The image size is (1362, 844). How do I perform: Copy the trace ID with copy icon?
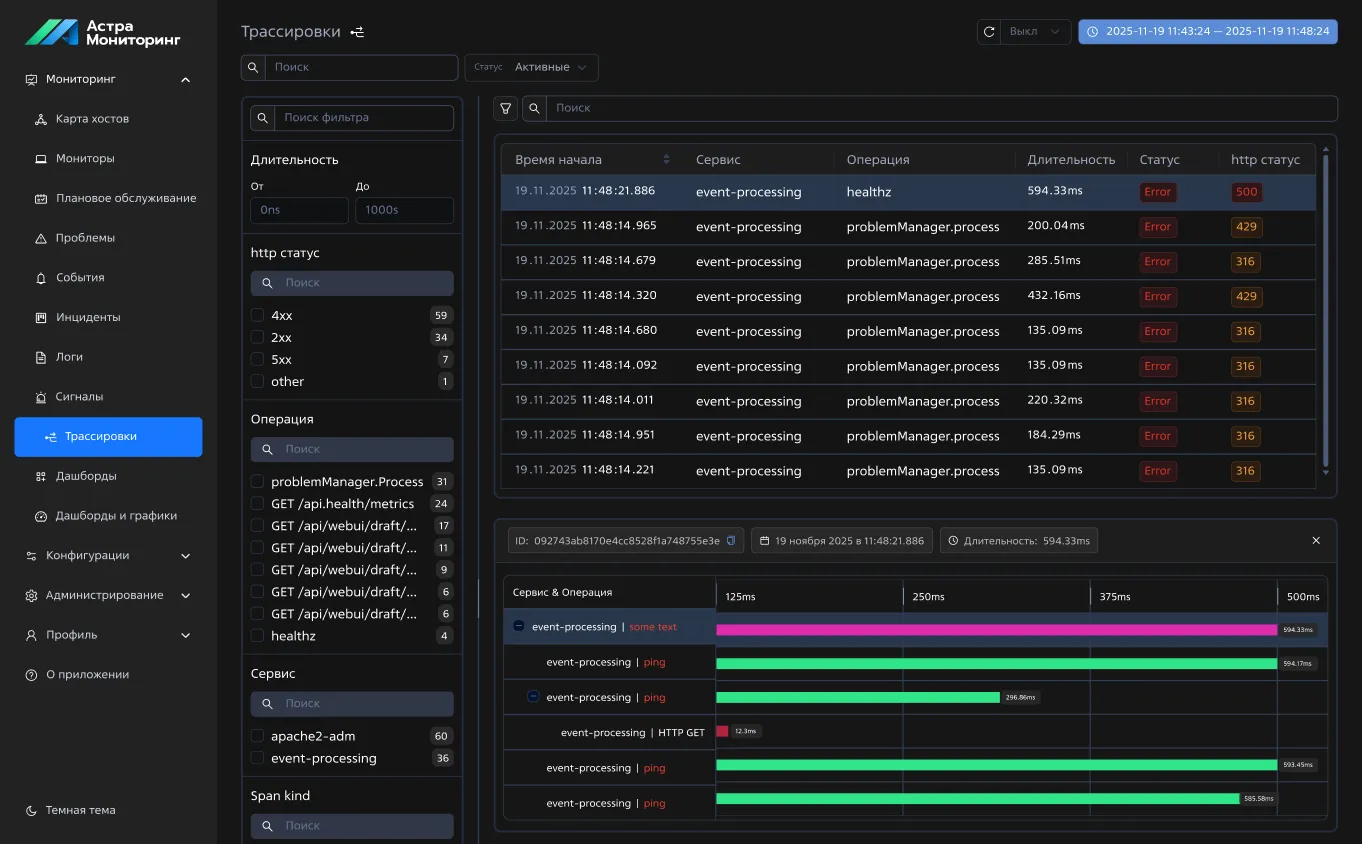[x=731, y=541]
